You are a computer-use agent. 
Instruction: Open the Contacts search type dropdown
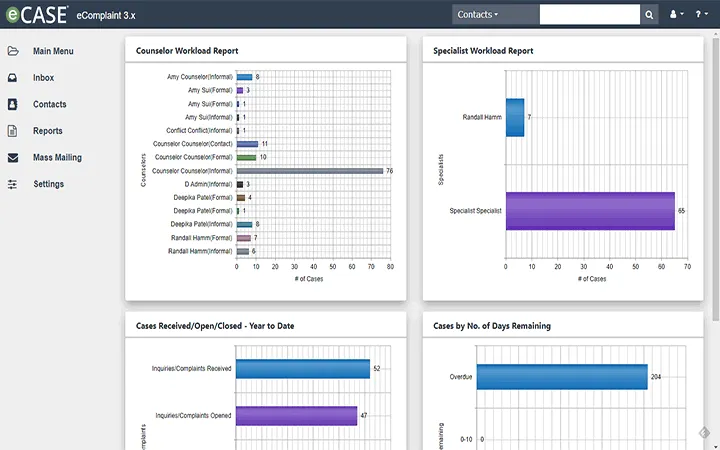(x=495, y=15)
